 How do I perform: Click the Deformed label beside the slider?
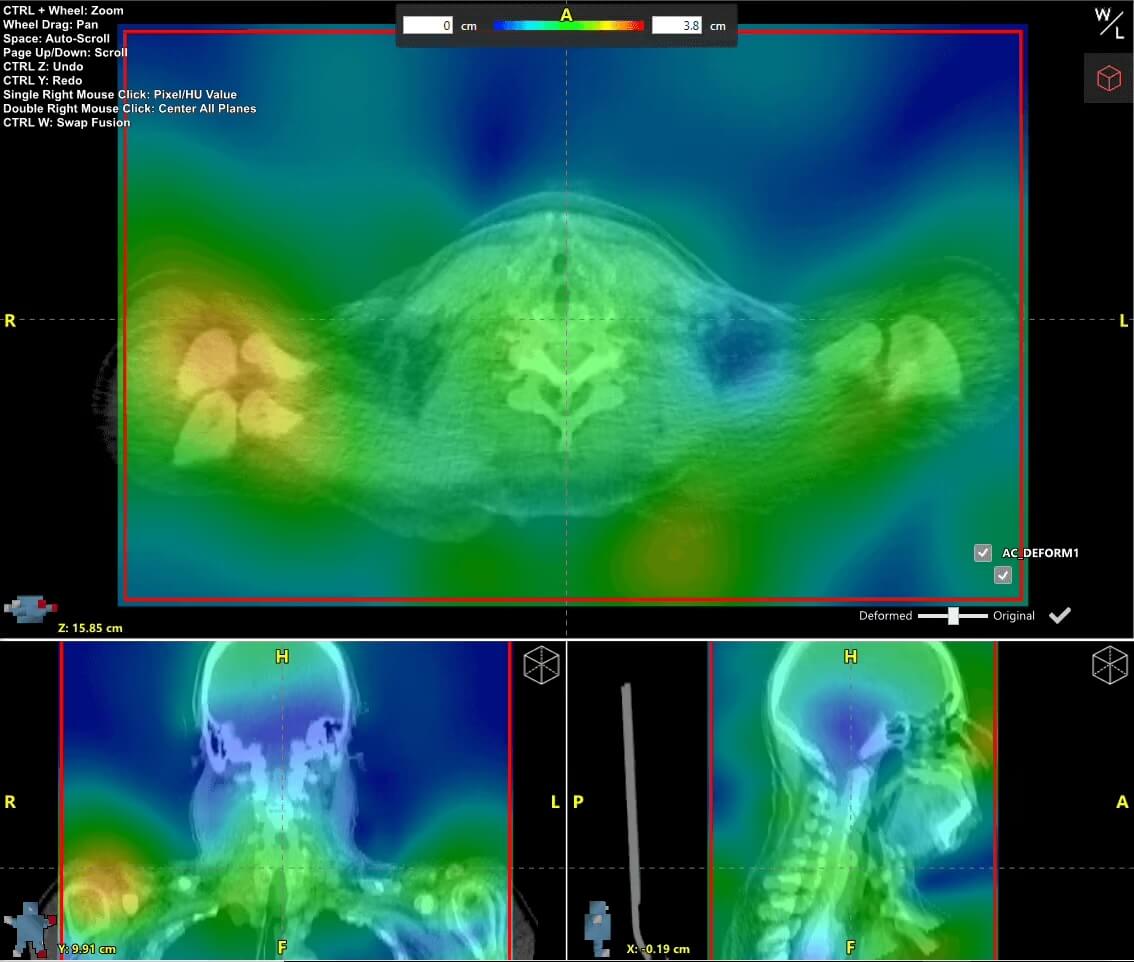point(885,616)
